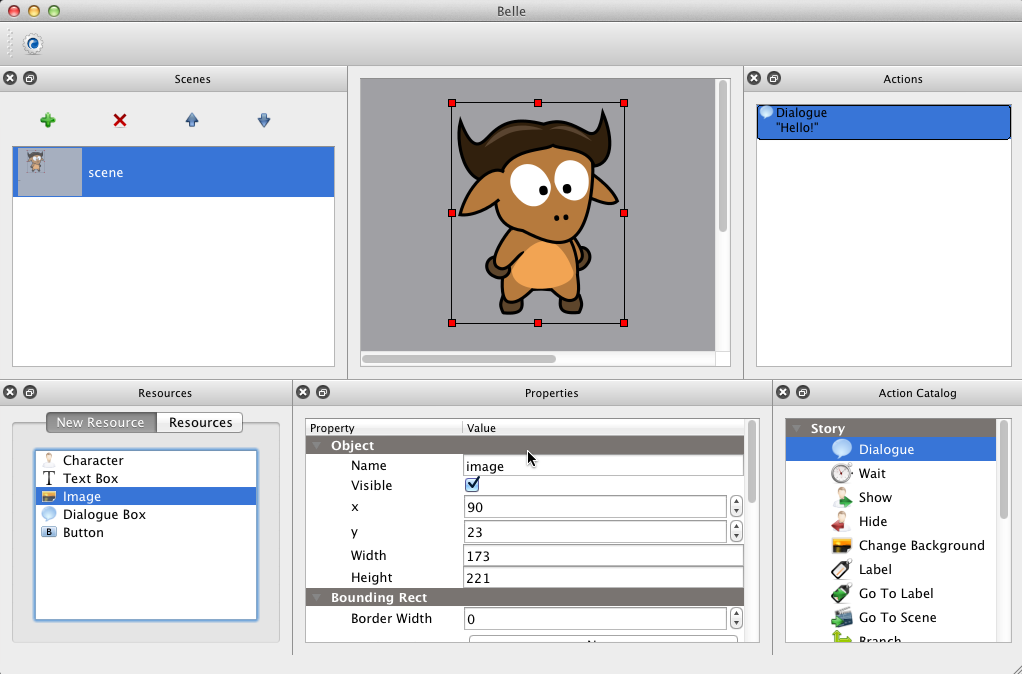
Task: Uncheck the Visible checkbox
Action: (x=473, y=485)
